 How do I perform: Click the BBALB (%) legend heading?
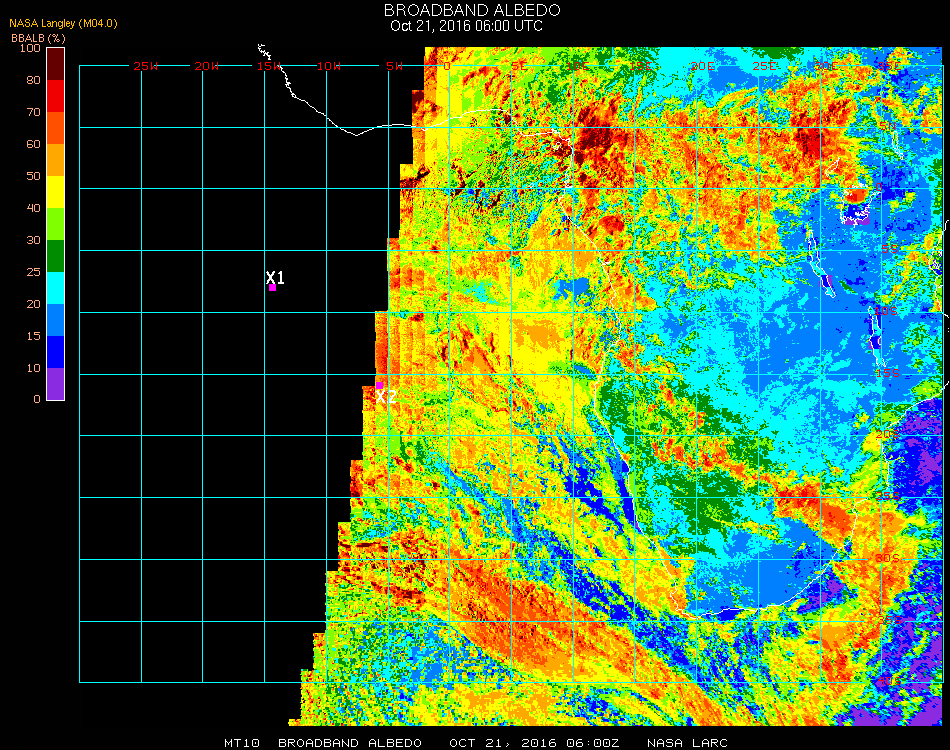[x=38, y=37]
